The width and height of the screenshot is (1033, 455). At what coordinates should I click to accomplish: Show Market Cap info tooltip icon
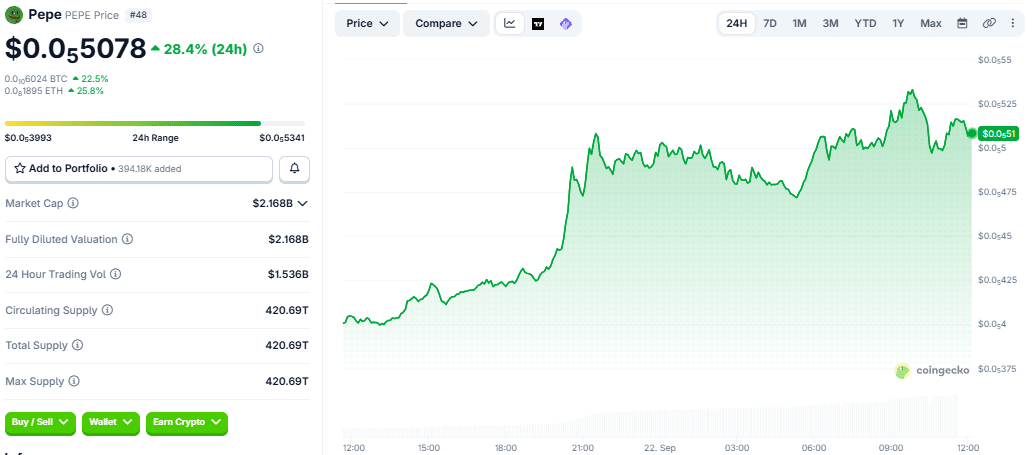pos(73,203)
